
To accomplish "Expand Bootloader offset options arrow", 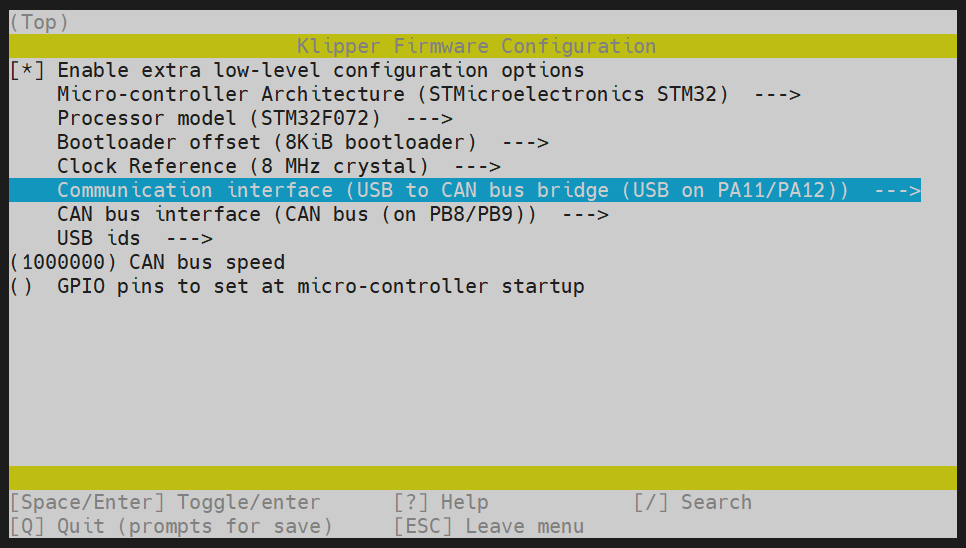I will point(526,143).
